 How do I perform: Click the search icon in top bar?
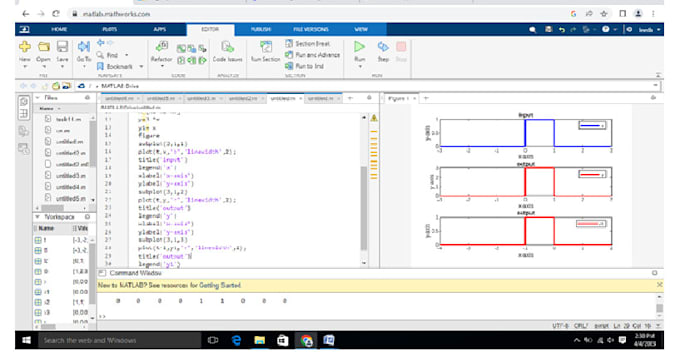point(533,29)
